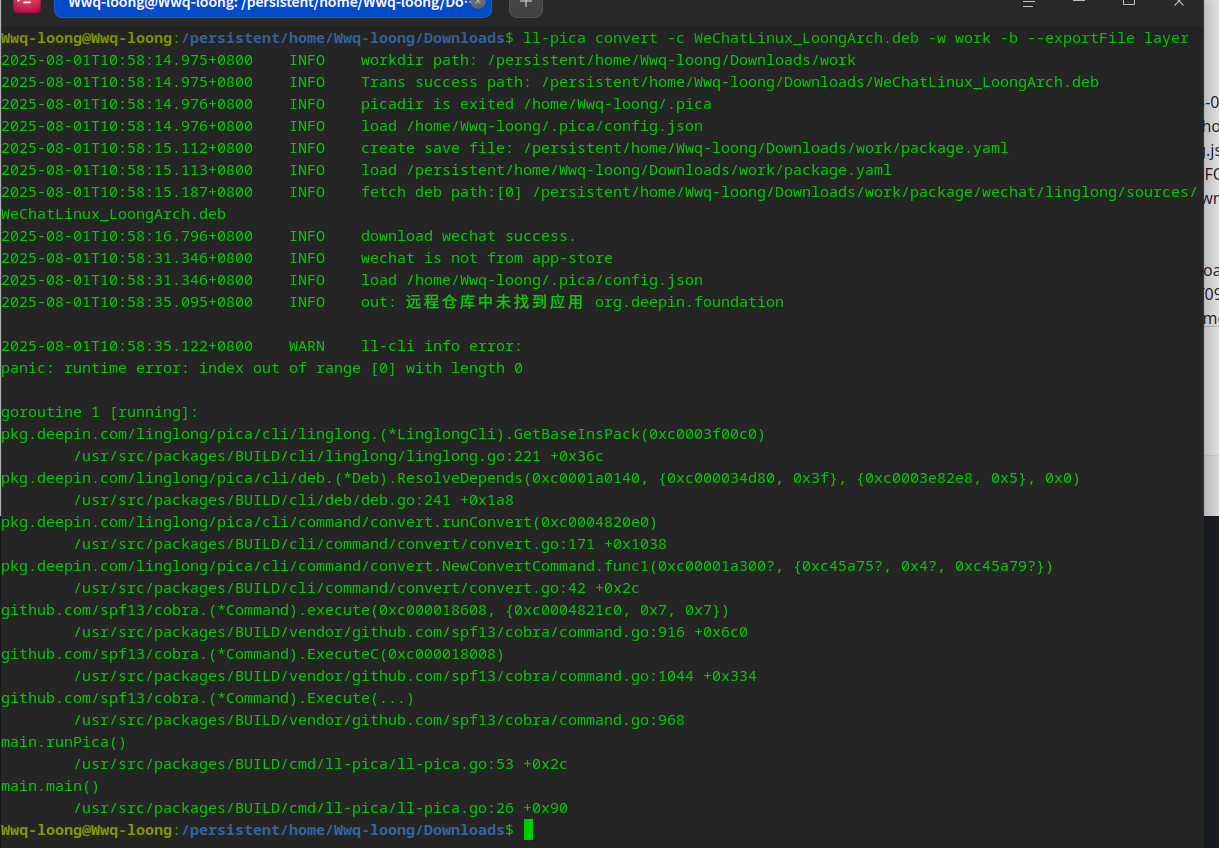The image size is (1219, 848).
Task: Click the goroutine 1 [running] line
Action: pos(100,412)
